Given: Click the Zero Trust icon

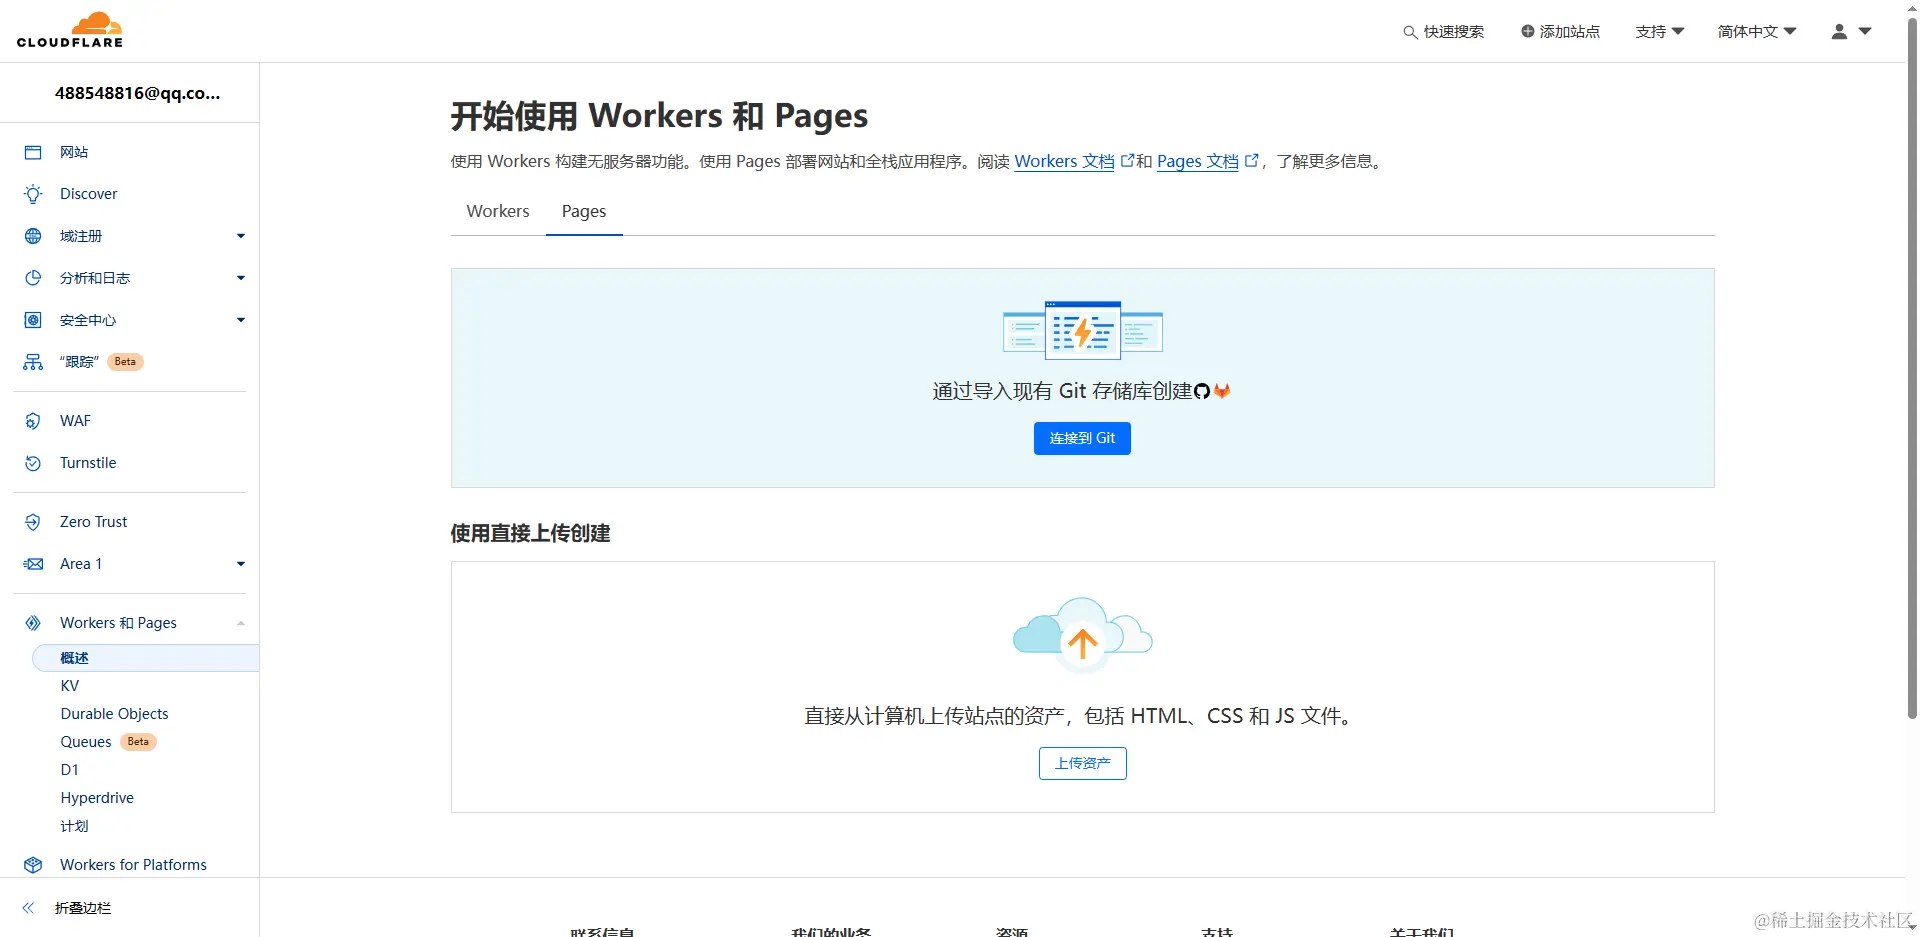Looking at the screenshot, I should (33, 522).
